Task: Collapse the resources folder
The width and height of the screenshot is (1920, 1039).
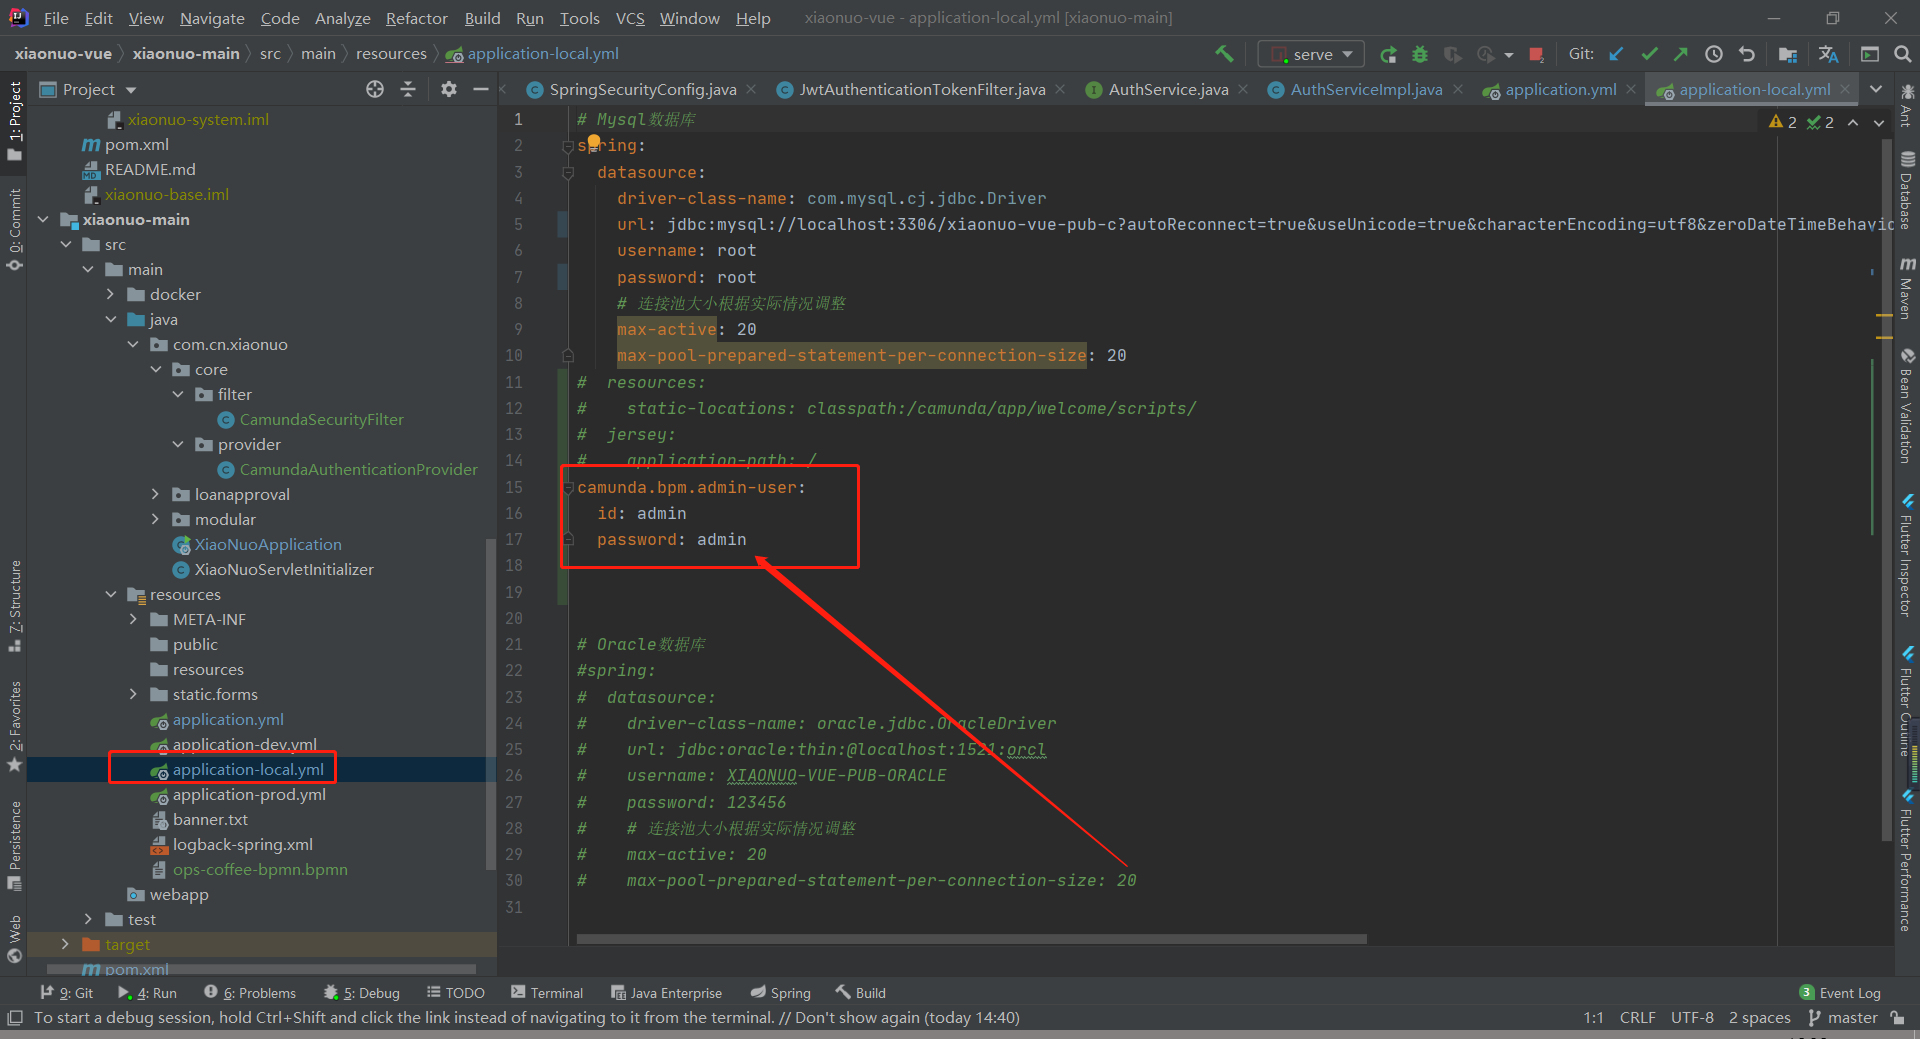Action: coord(111,594)
